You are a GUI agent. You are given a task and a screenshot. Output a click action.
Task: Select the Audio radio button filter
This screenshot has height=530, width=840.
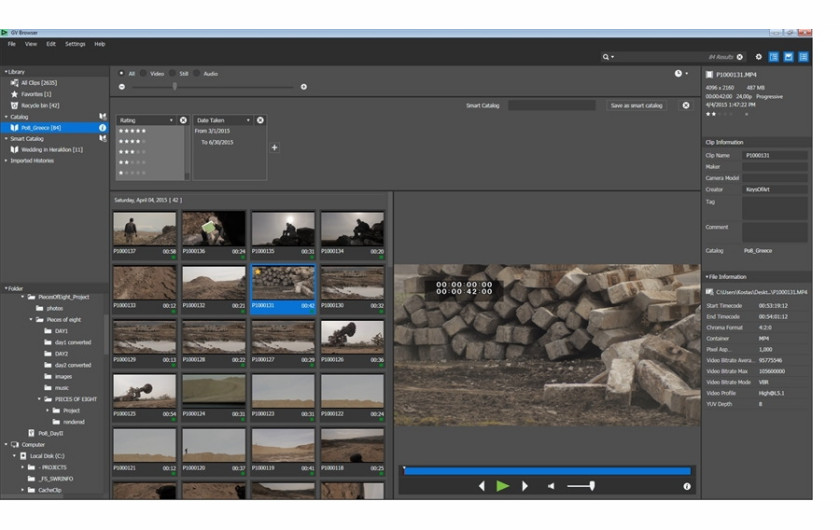click(x=197, y=73)
